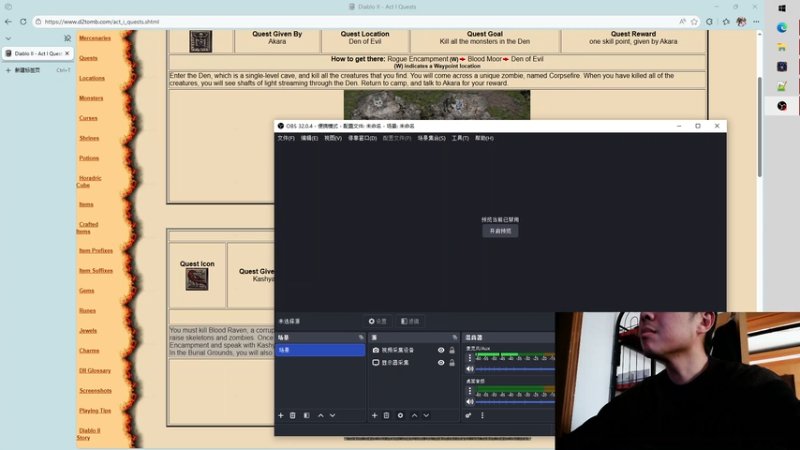
Task: Open File Explorer from the taskbar
Action: tap(782, 47)
